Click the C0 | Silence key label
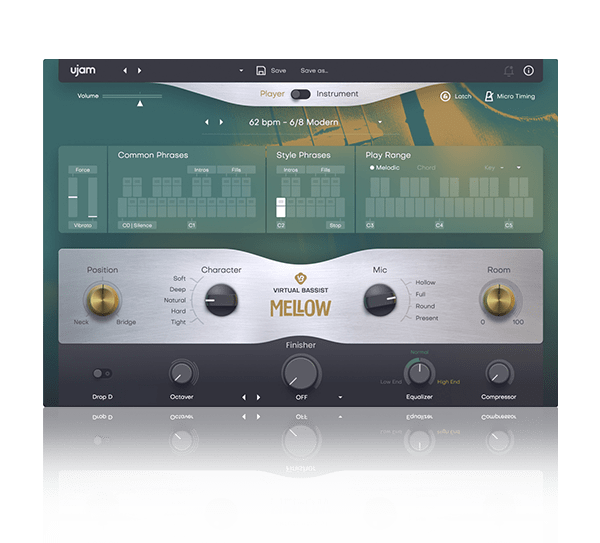This screenshot has height=543, width=600. (137, 225)
